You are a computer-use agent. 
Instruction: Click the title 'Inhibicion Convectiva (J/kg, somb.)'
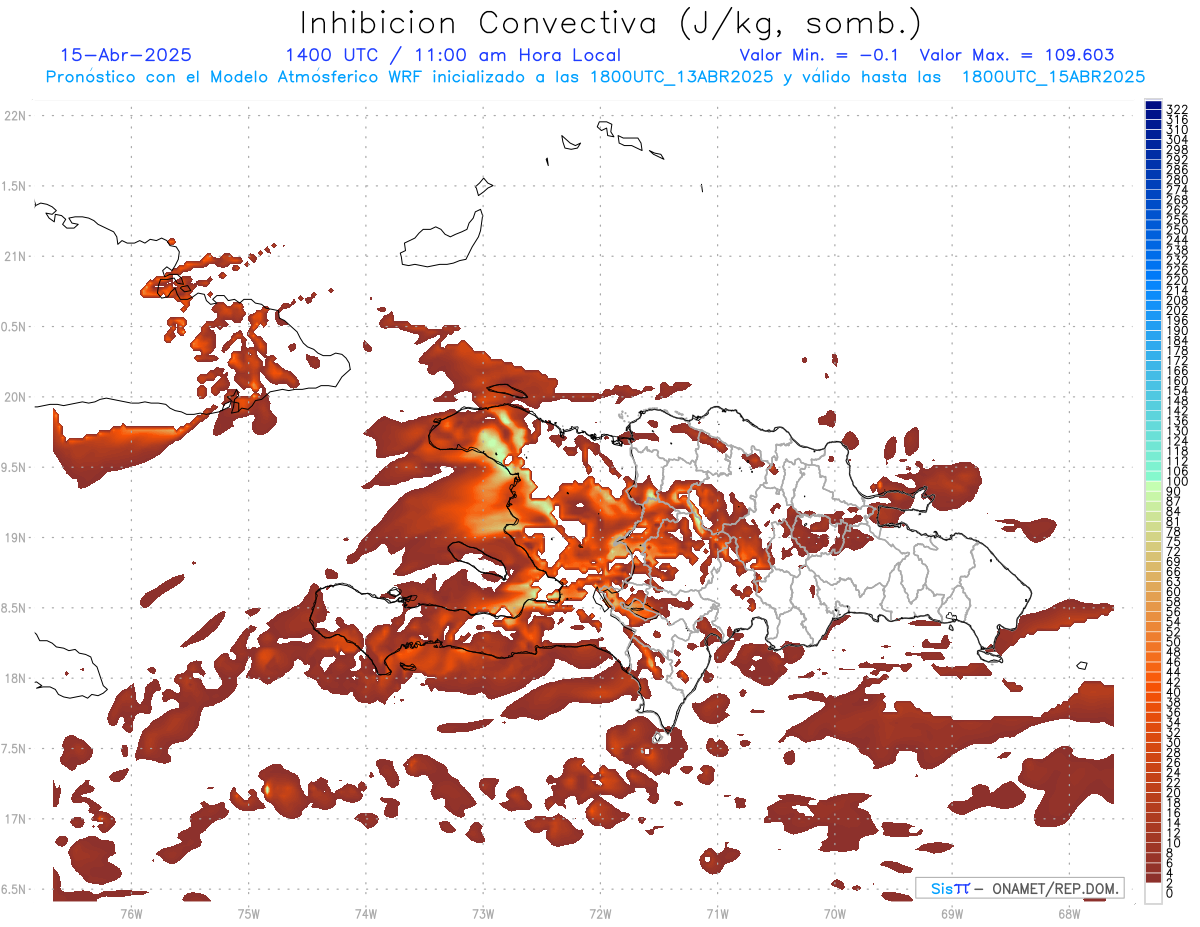(611, 23)
